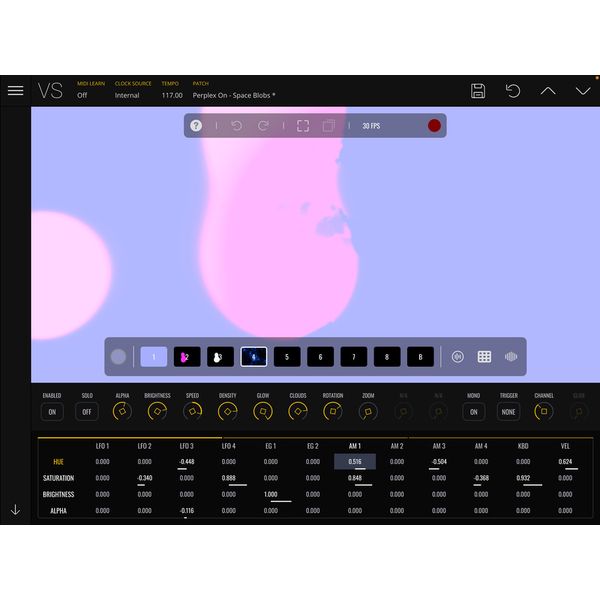Open the TRIGGER NONE dropdown
Image resolution: width=600 pixels, height=600 pixels.
pos(509,412)
